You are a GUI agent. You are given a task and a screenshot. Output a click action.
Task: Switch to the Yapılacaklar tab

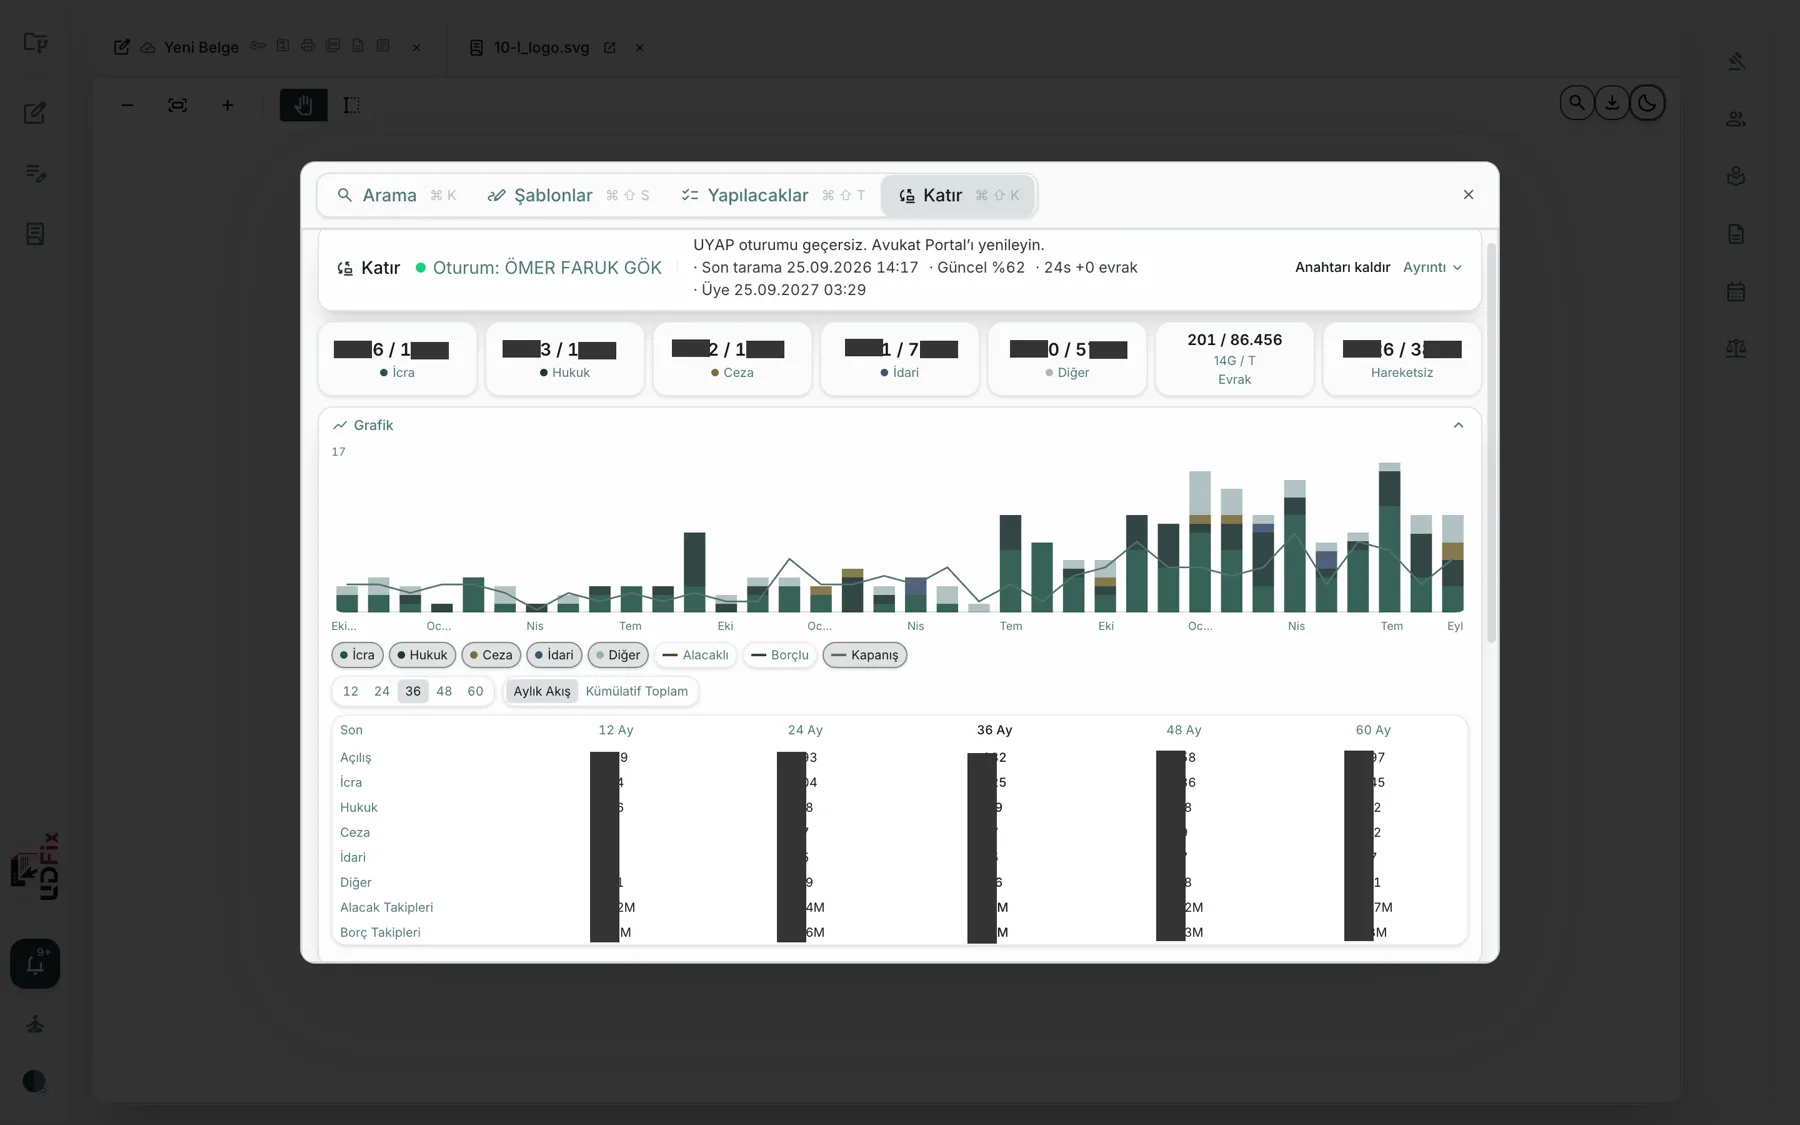pyautogui.click(x=773, y=195)
